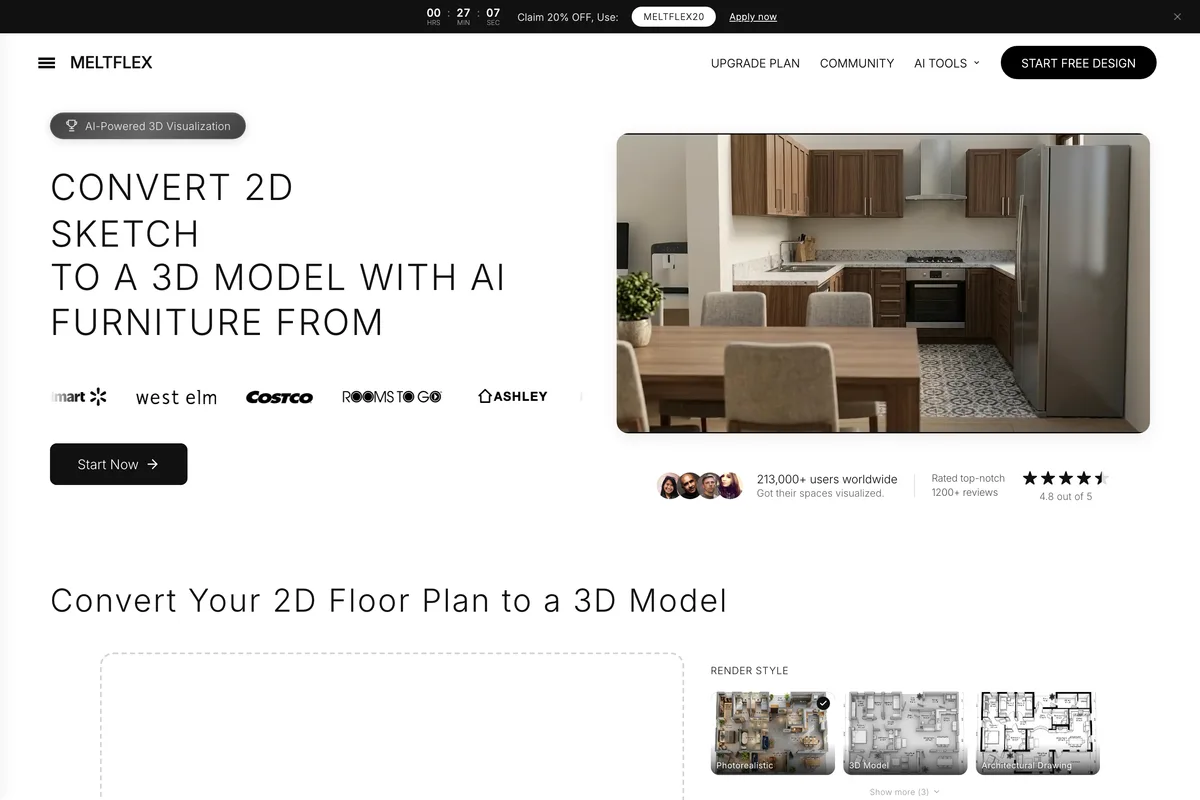
Task: Select the Architectural Drawing render style
Action: (1038, 733)
